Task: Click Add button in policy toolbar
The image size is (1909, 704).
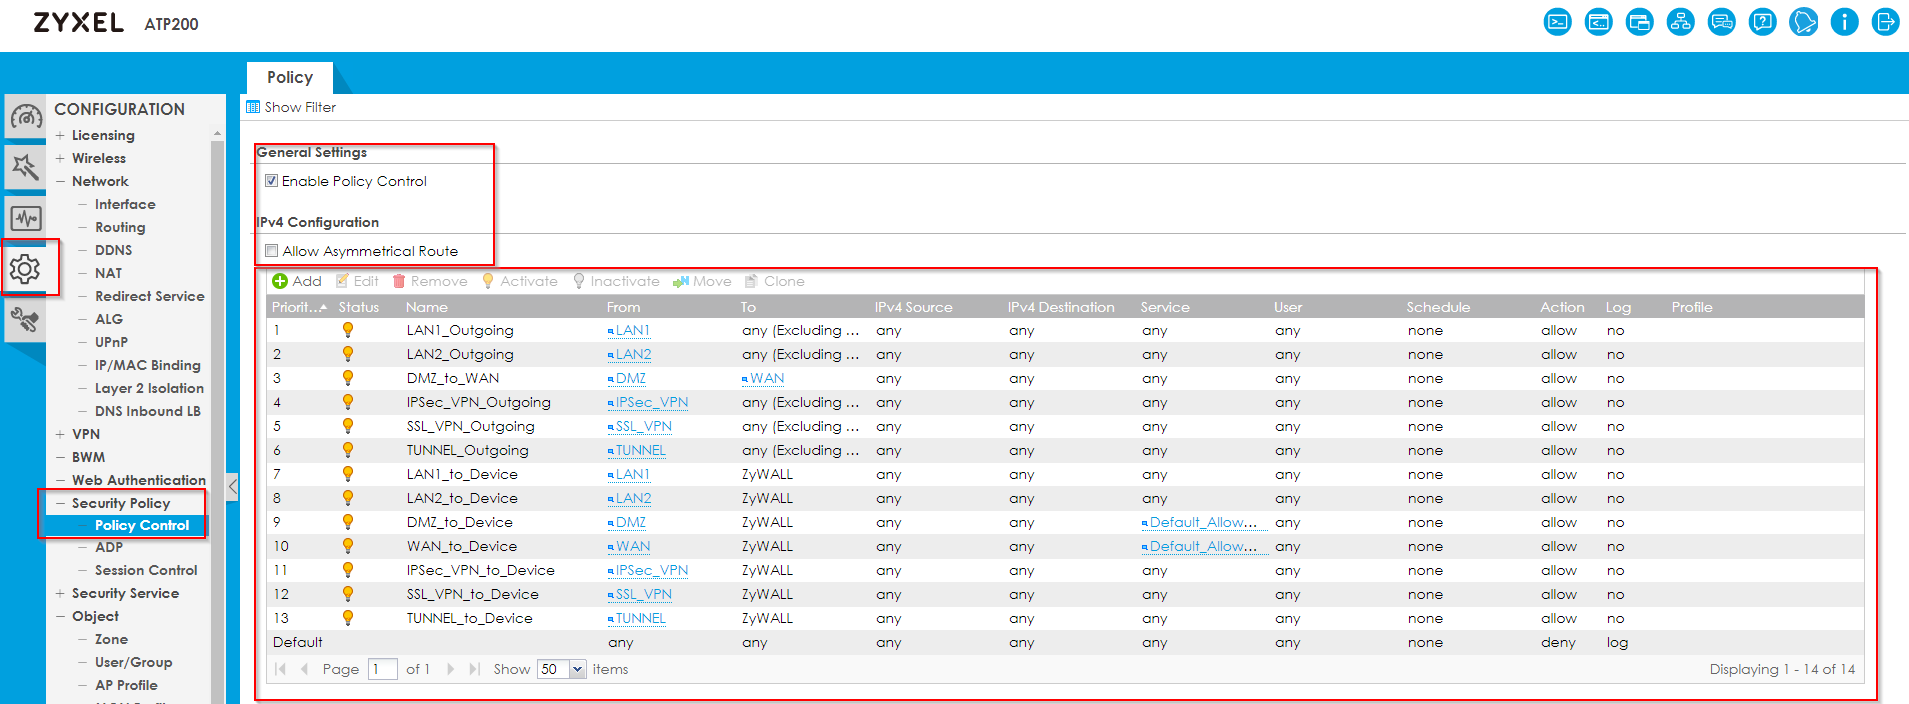Action: pos(297,281)
